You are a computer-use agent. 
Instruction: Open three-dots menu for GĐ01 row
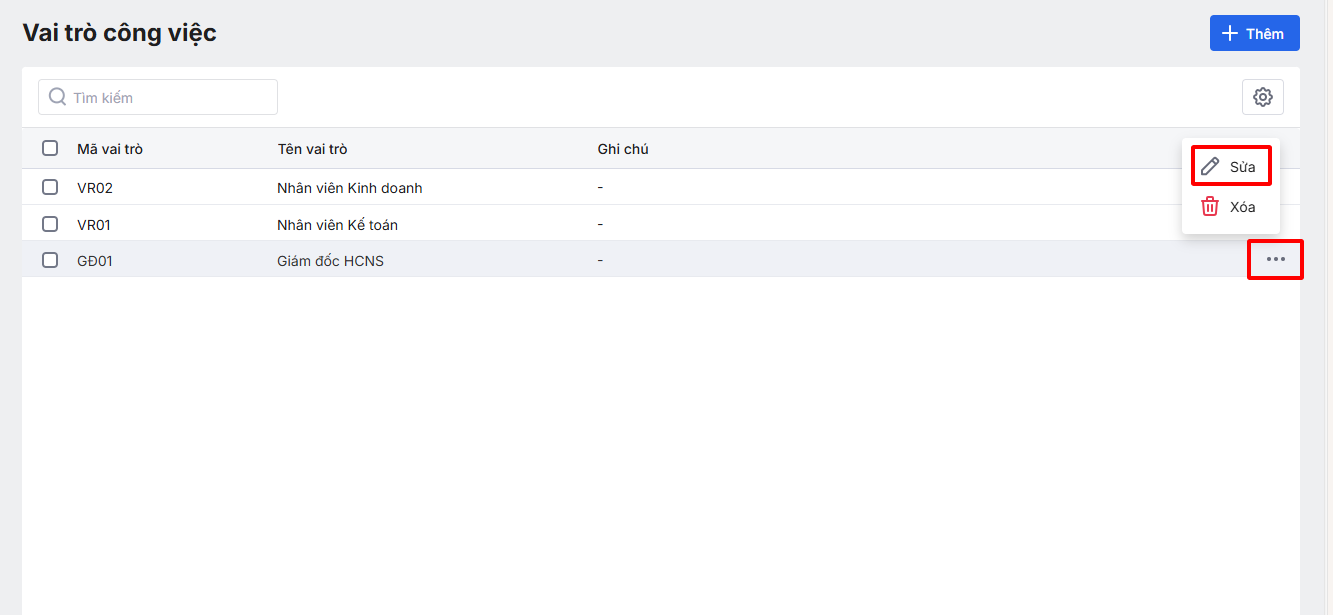[1276, 260]
